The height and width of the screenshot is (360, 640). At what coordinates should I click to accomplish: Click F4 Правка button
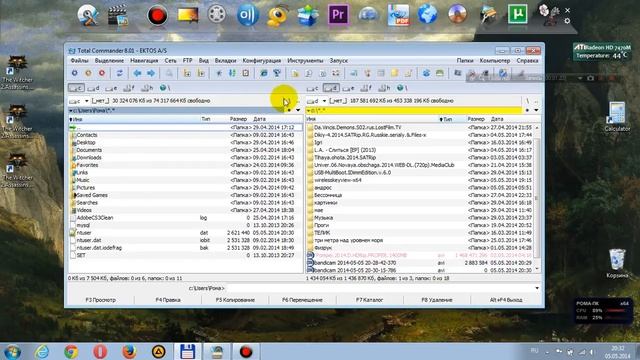click(168, 300)
